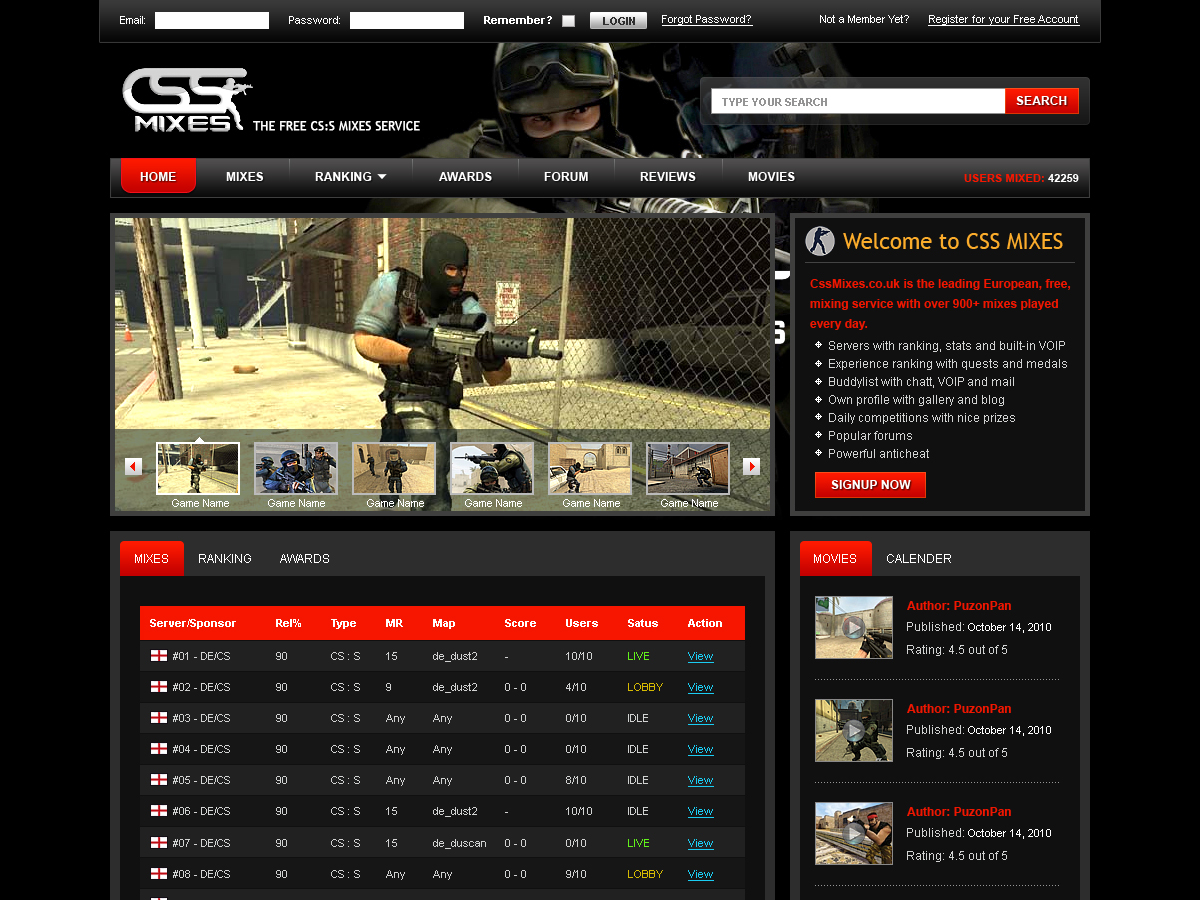
Task: Select the Movies tab in the sidebar panel
Action: (x=835, y=558)
